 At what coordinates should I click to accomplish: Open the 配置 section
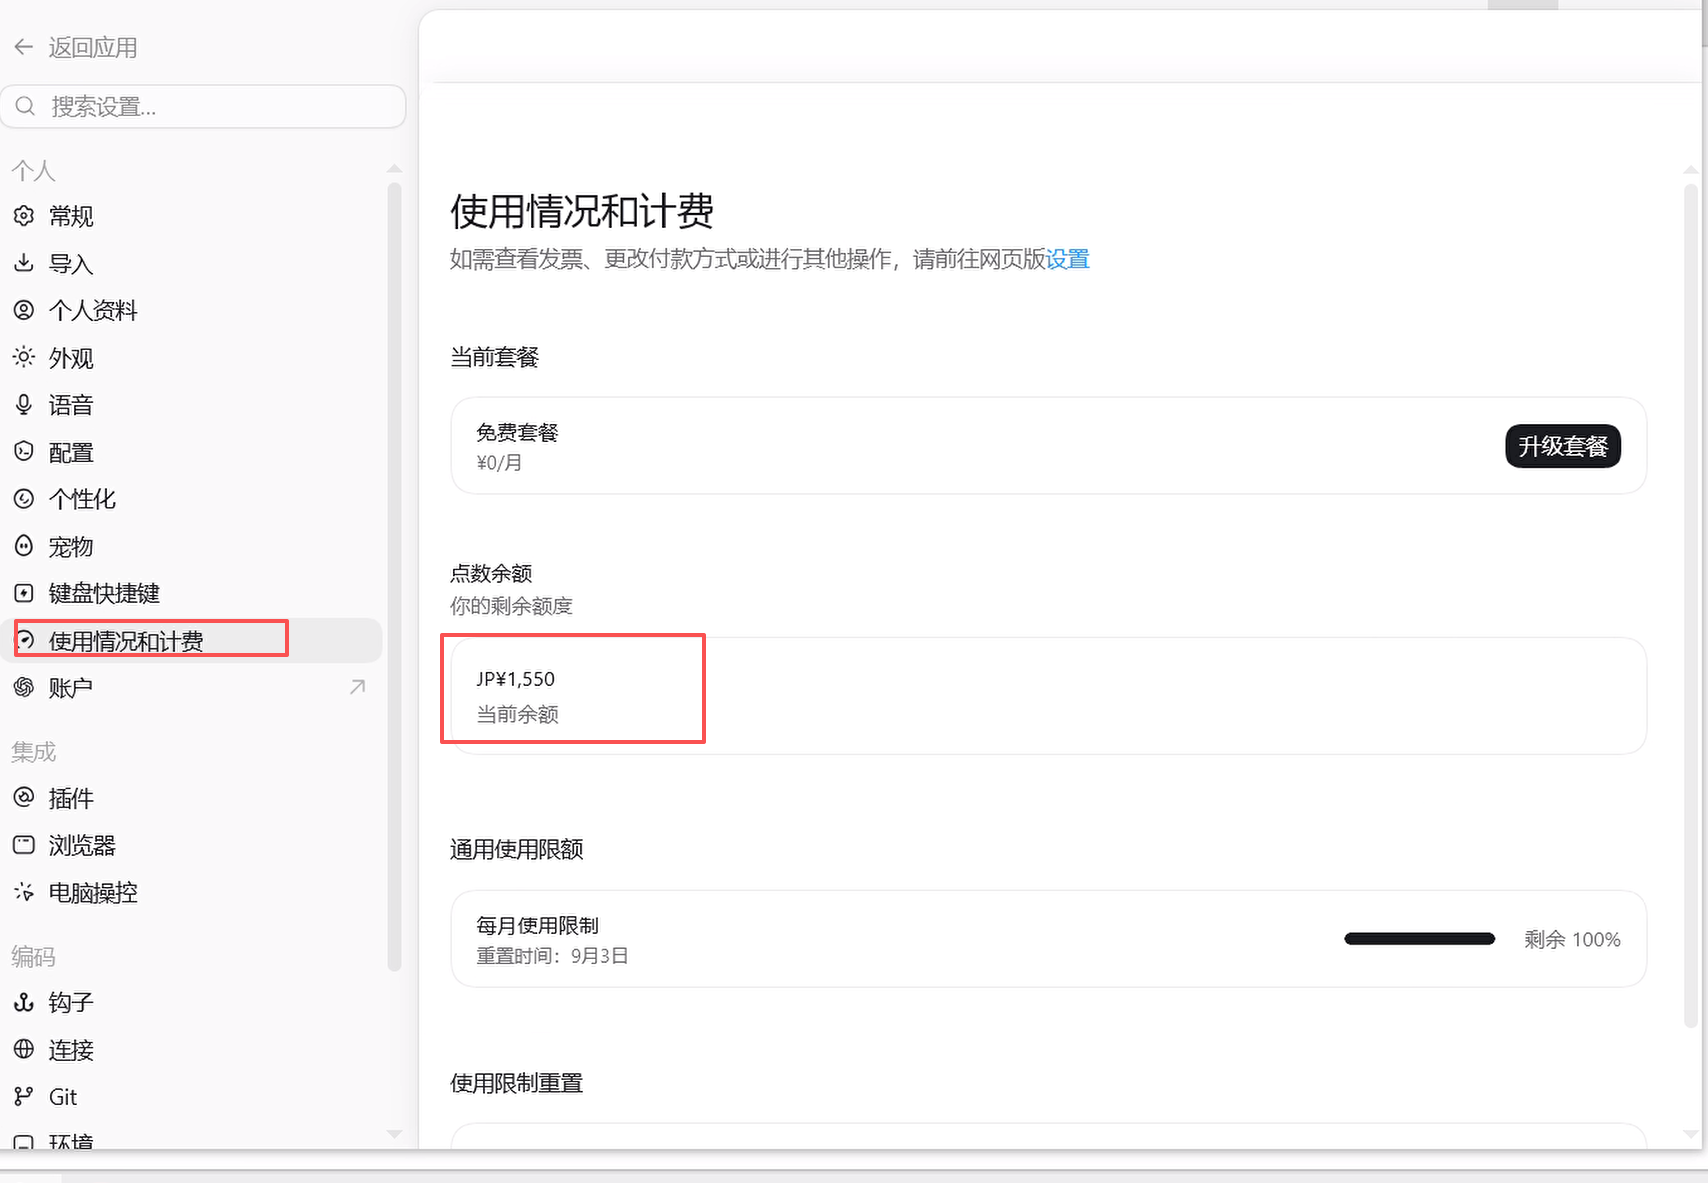[192, 452]
